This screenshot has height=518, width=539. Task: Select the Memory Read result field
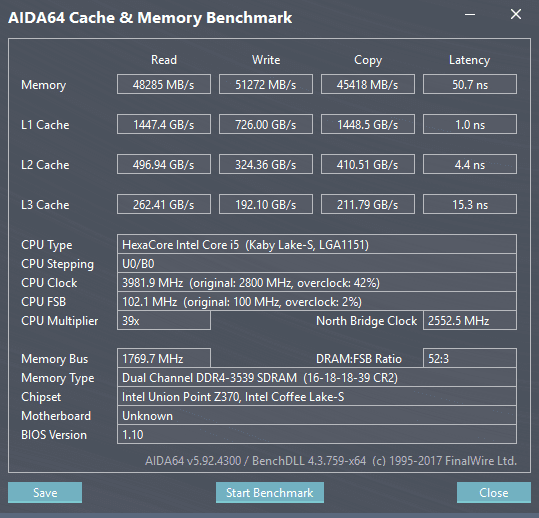(164, 84)
